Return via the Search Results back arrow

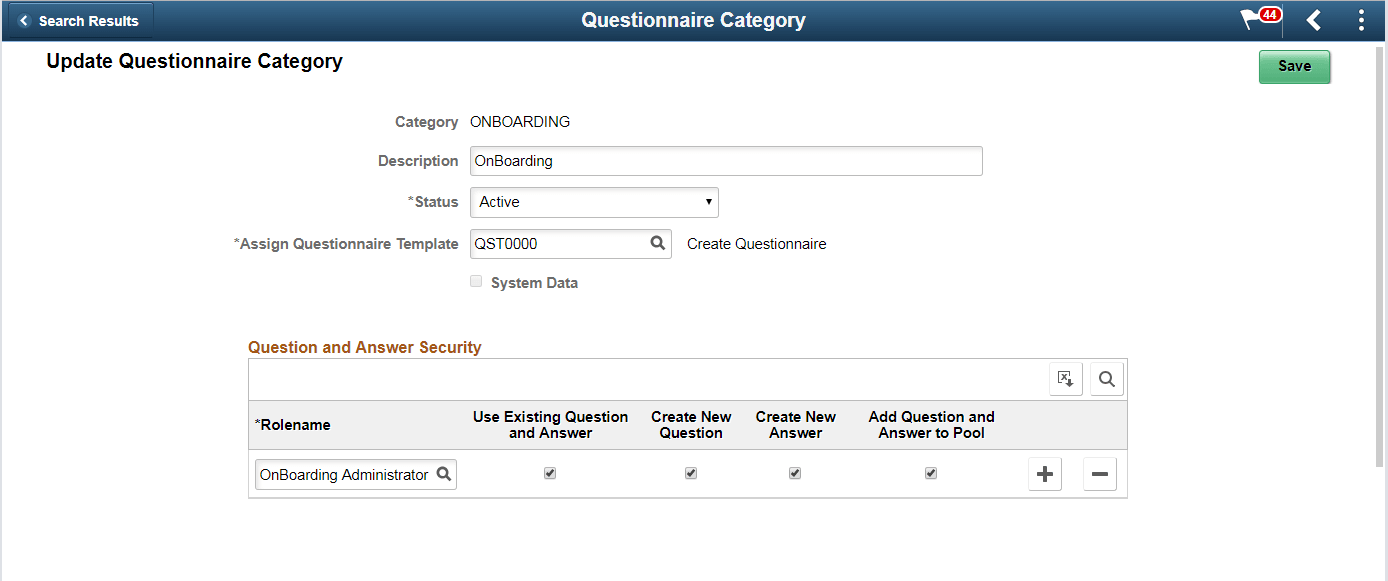(80, 19)
